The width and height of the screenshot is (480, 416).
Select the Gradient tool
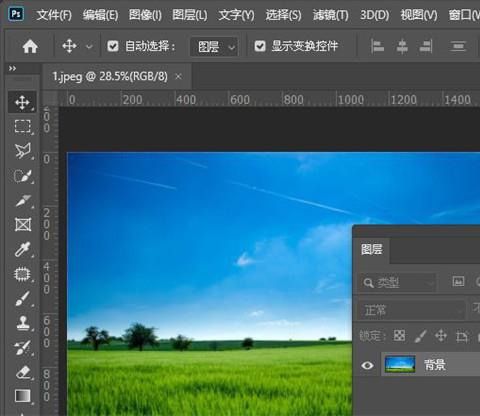tap(23, 396)
